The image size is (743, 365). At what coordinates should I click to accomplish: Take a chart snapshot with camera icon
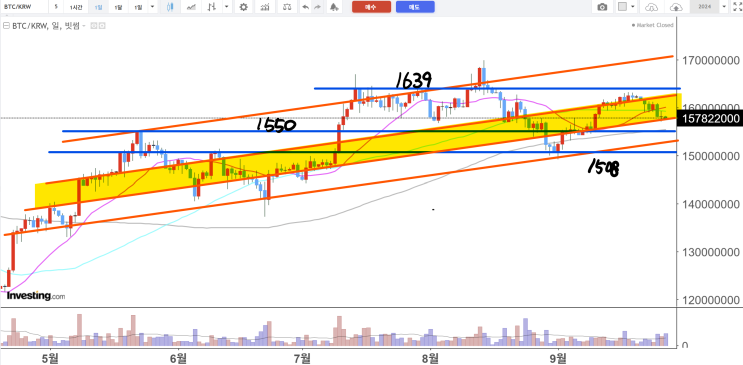(x=602, y=7)
